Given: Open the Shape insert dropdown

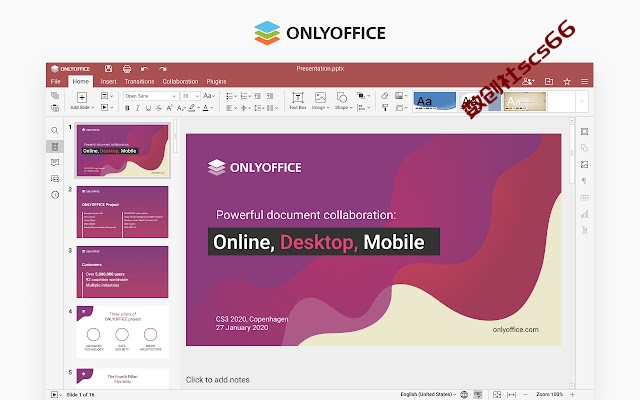Looking at the screenshot, I should [x=342, y=100].
